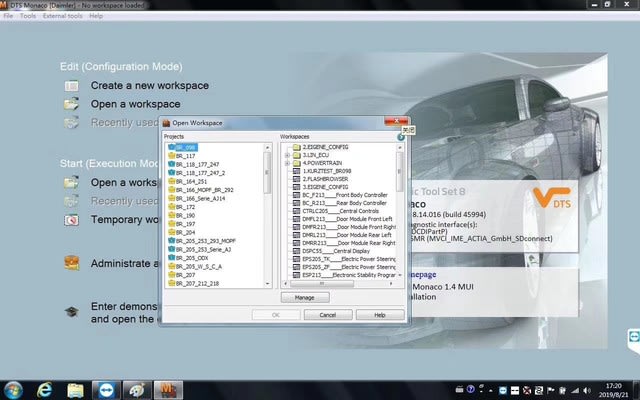Select CTRLC205 Central Controls workspace
Screen dimensions: 640x400
pos(336,211)
